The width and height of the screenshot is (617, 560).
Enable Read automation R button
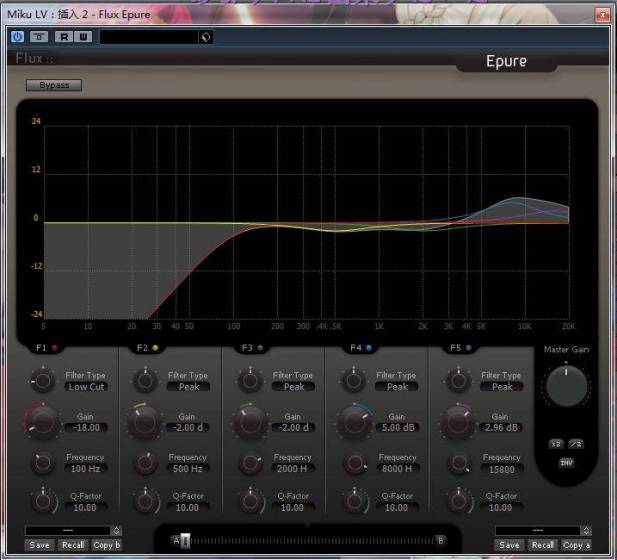coord(64,37)
